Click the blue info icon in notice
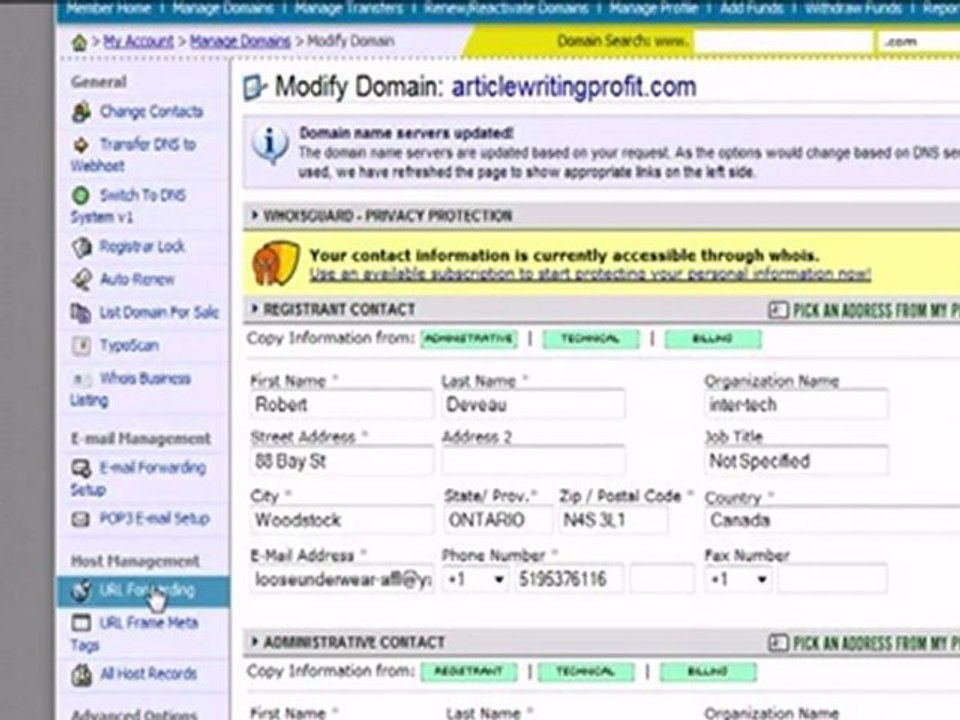 tap(270, 146)
